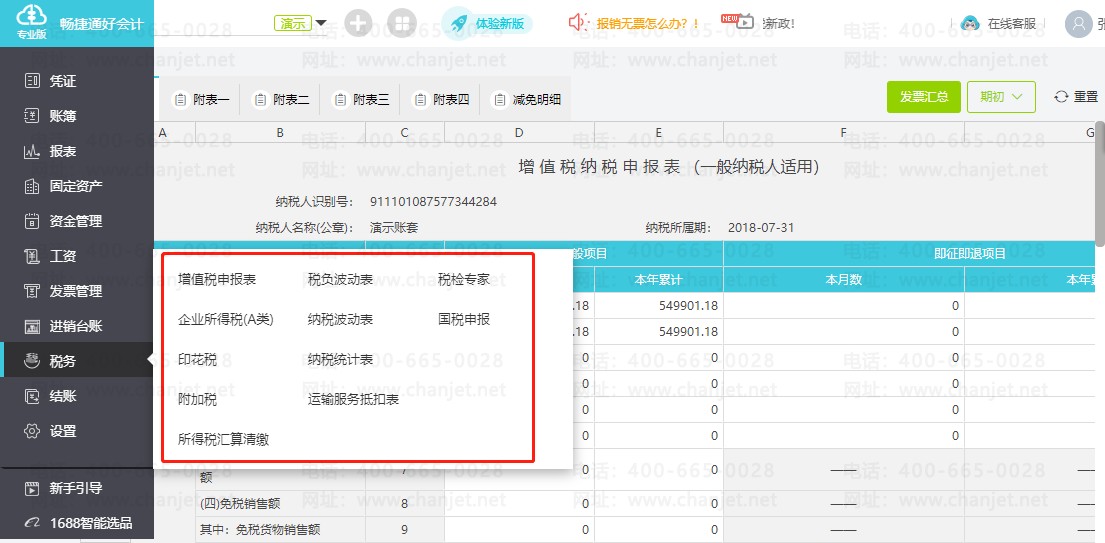Switch to the 附表三 tab
Image resolution: width=1105 pixels, height=543 pixels.
coord(361,100)
